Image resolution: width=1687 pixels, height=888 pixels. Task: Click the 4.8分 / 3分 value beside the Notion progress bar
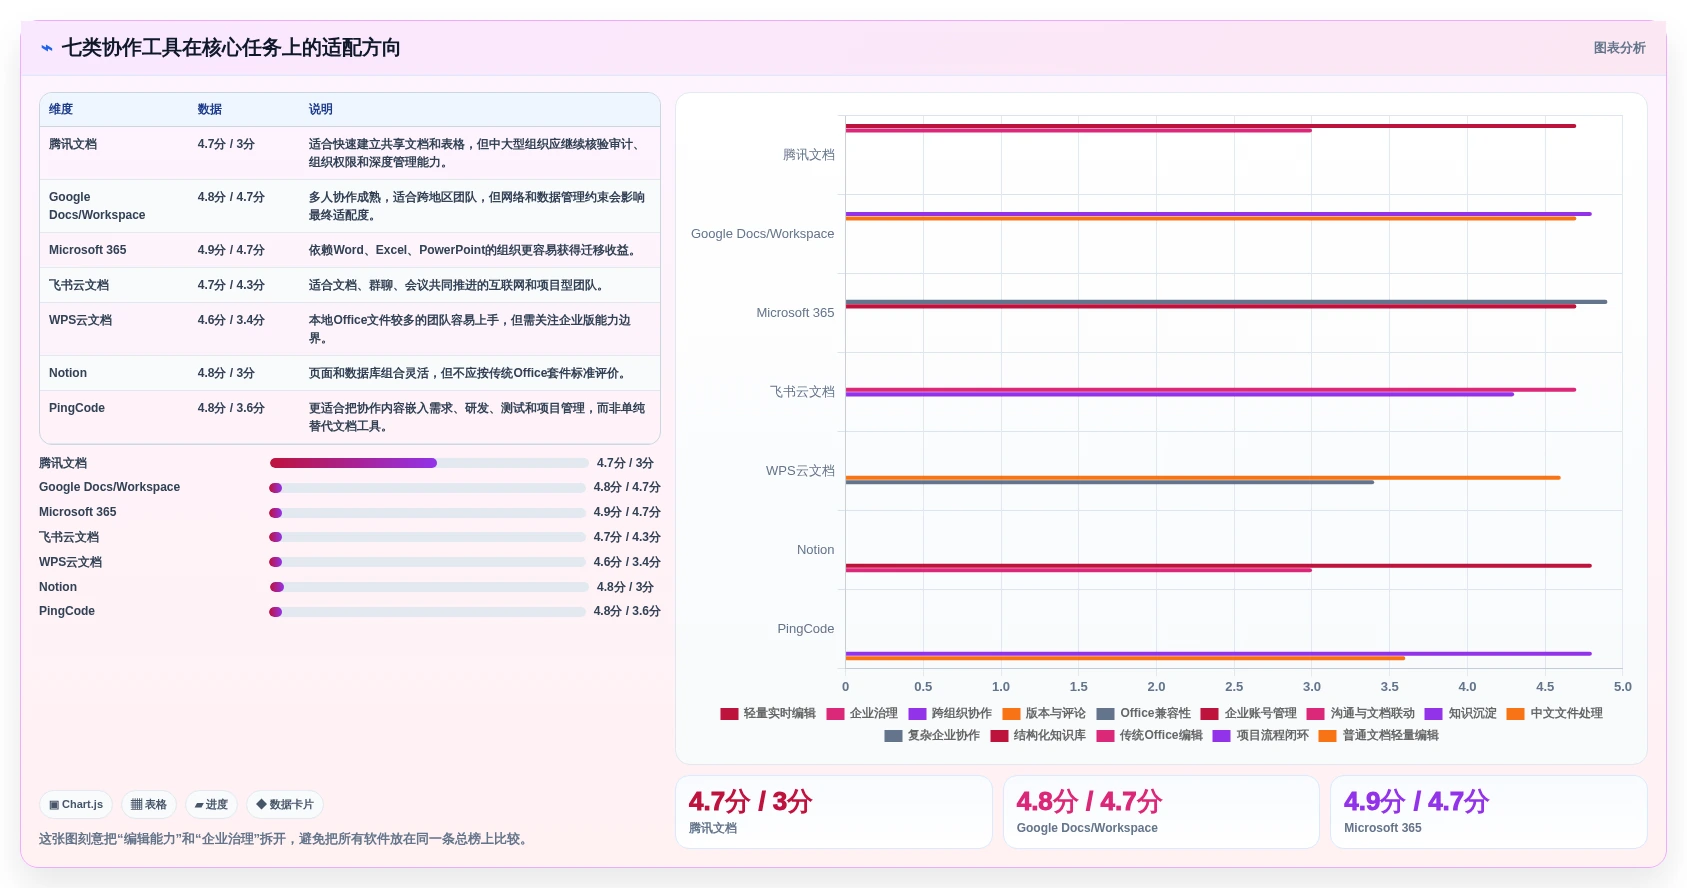(625, 587)
